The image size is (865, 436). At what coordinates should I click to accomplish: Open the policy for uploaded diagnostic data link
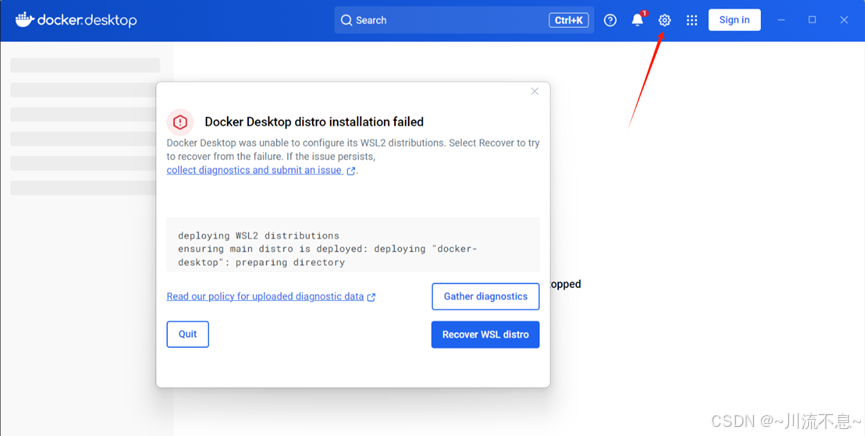(271, 296)
